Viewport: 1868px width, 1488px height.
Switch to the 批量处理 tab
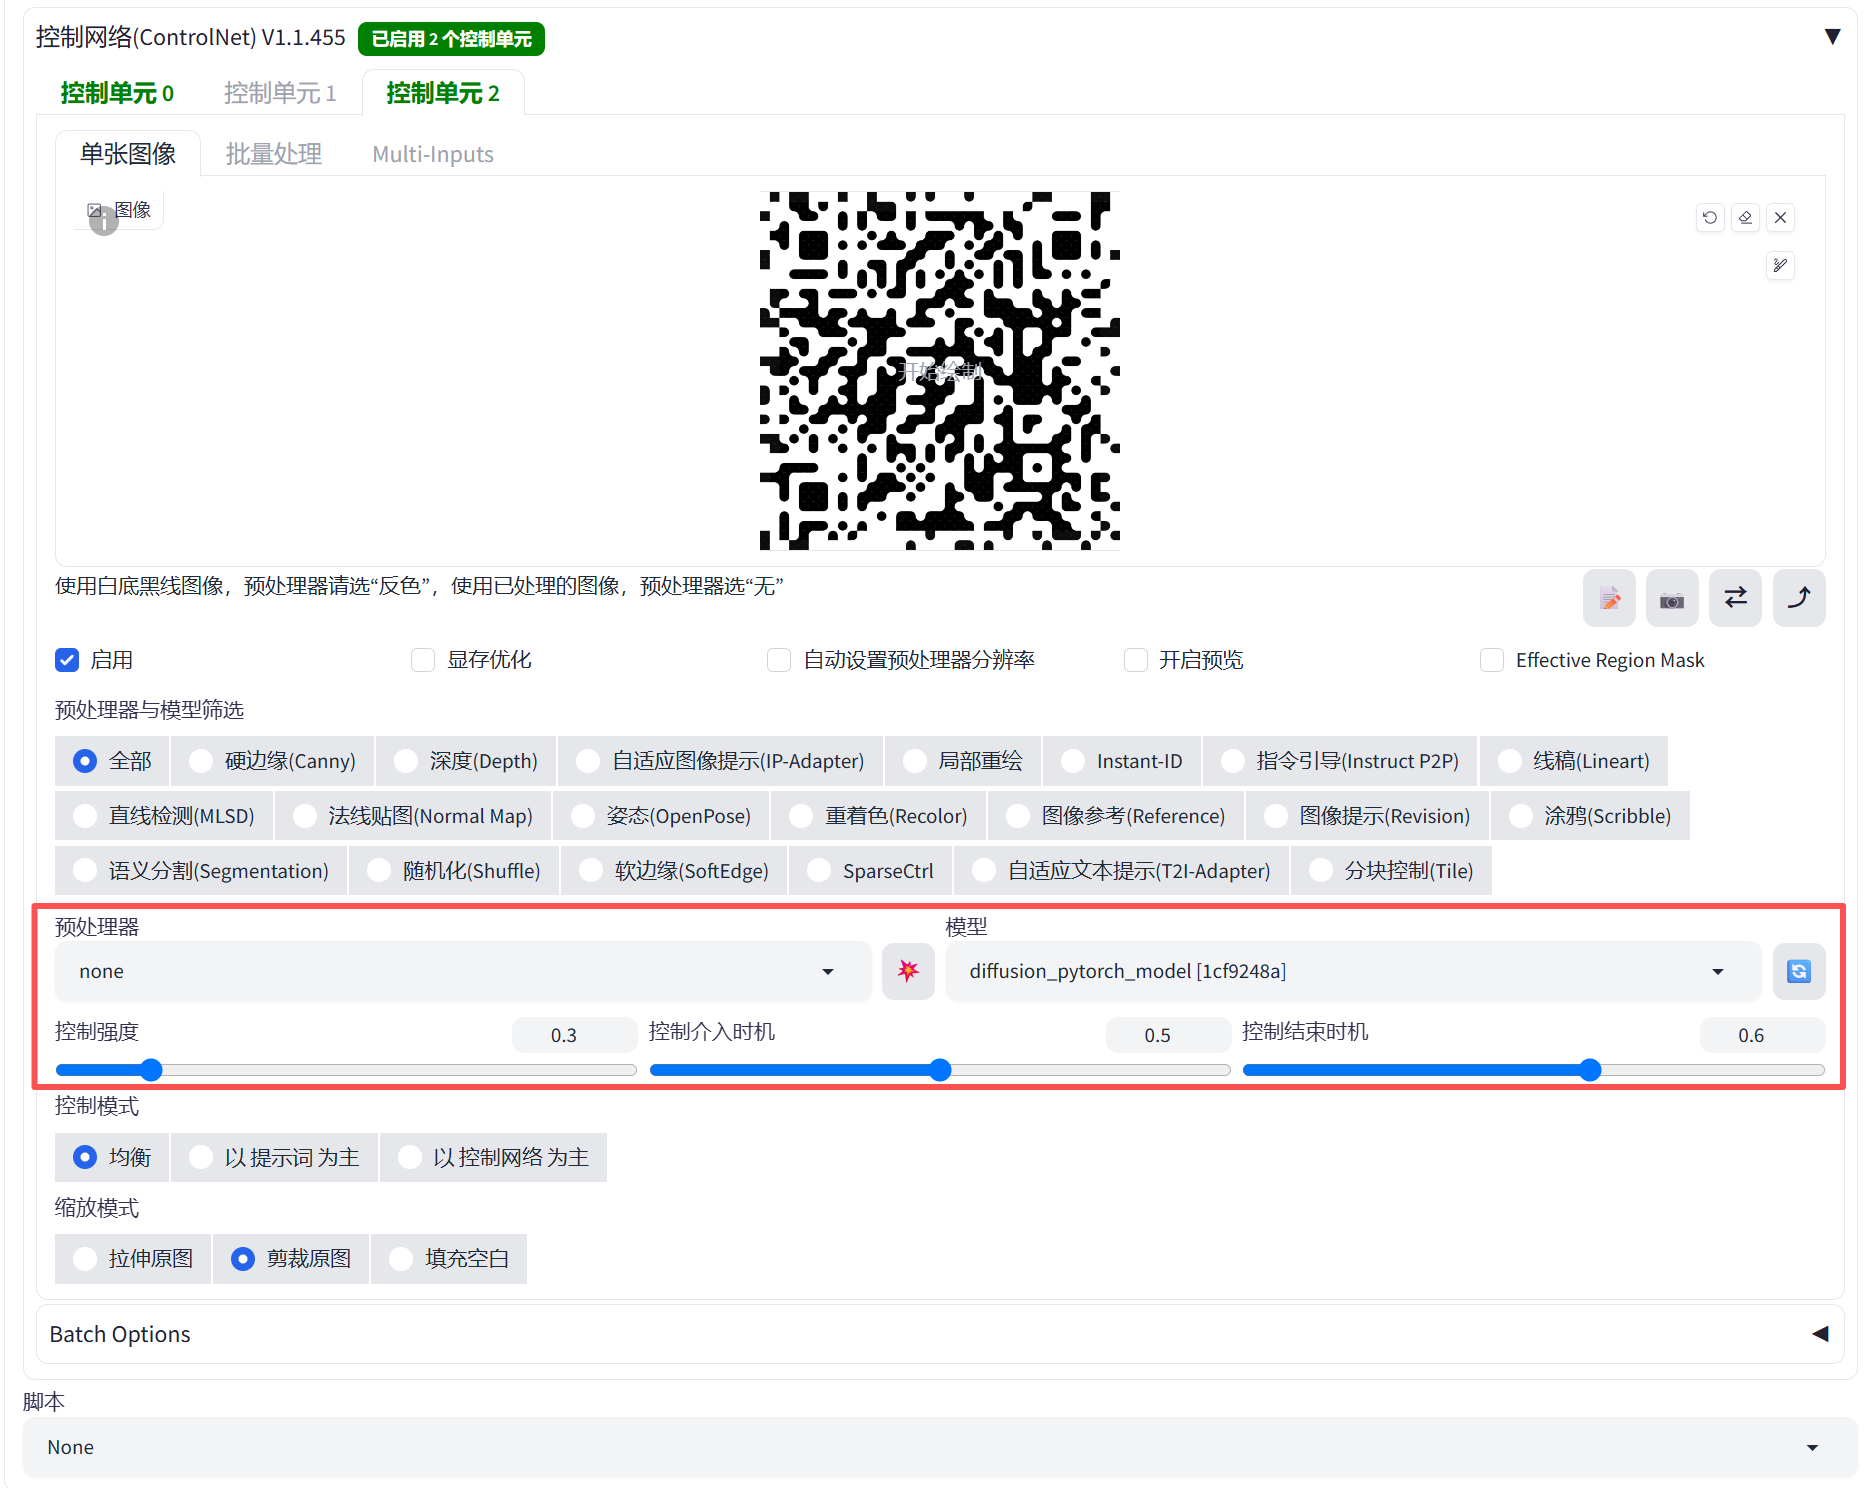273,154
